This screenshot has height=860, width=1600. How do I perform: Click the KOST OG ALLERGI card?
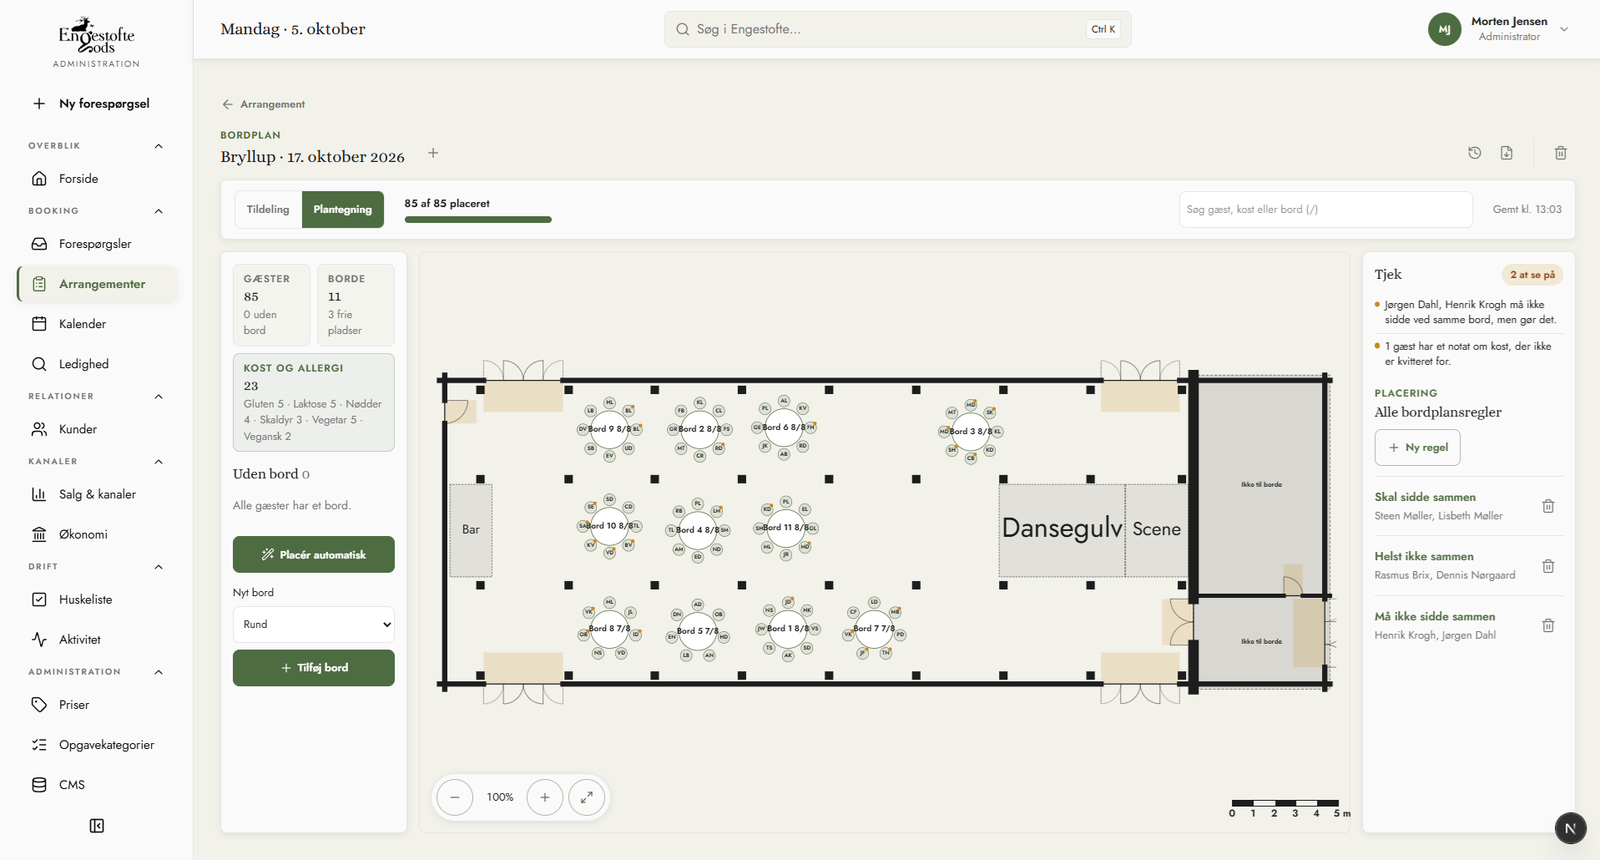(314, 402)
